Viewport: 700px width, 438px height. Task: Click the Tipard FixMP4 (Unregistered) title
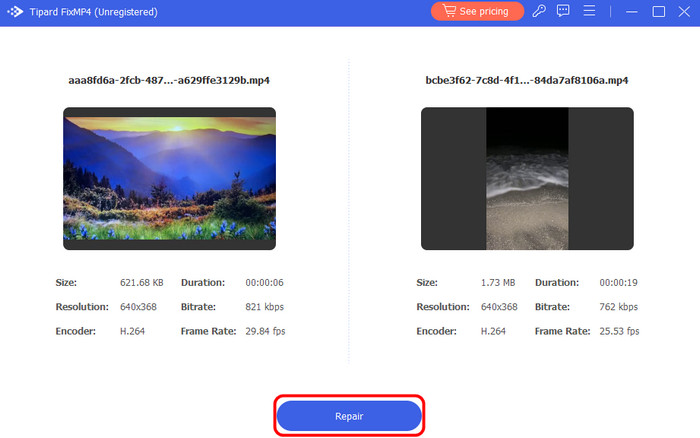coord(93,12)
